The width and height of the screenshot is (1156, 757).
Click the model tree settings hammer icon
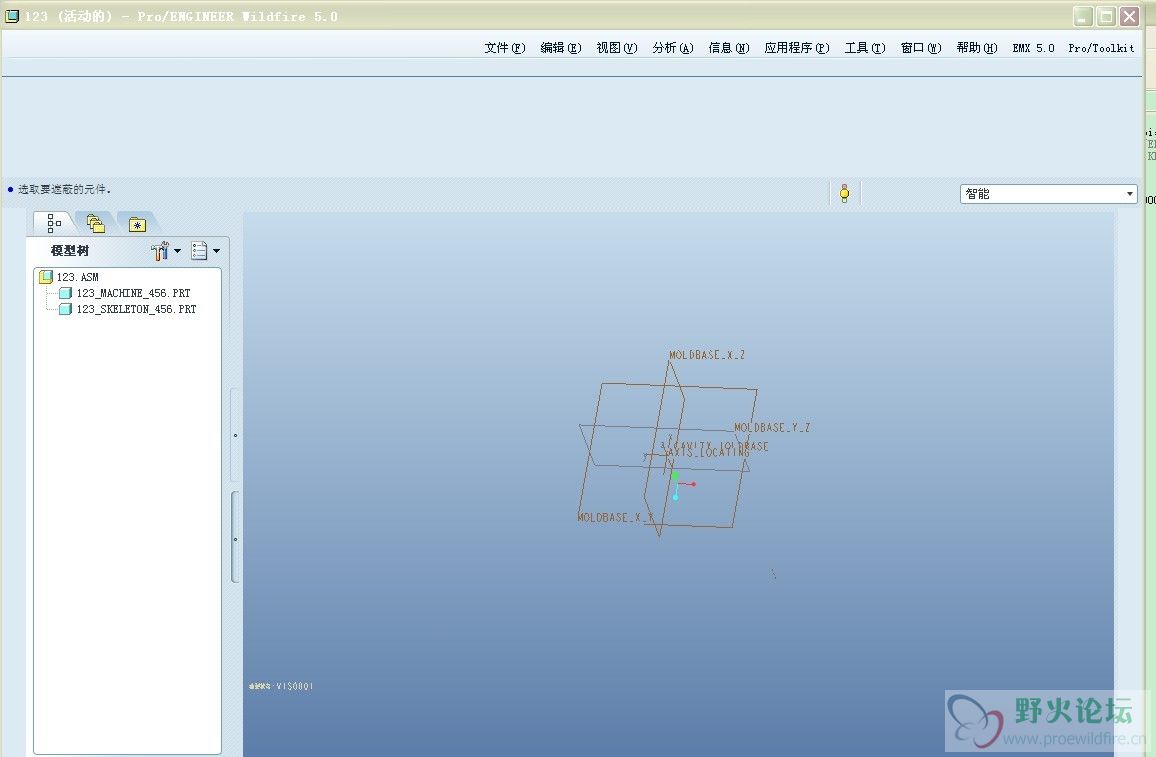coord(159,251)
